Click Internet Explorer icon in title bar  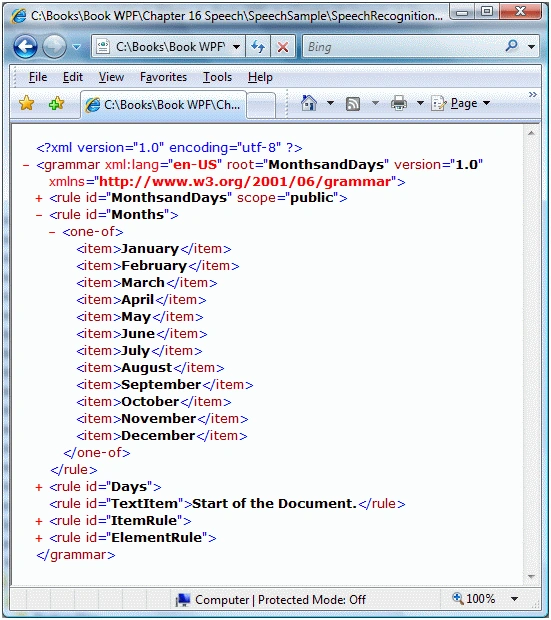pyautogui.click(x=19, y=16)
